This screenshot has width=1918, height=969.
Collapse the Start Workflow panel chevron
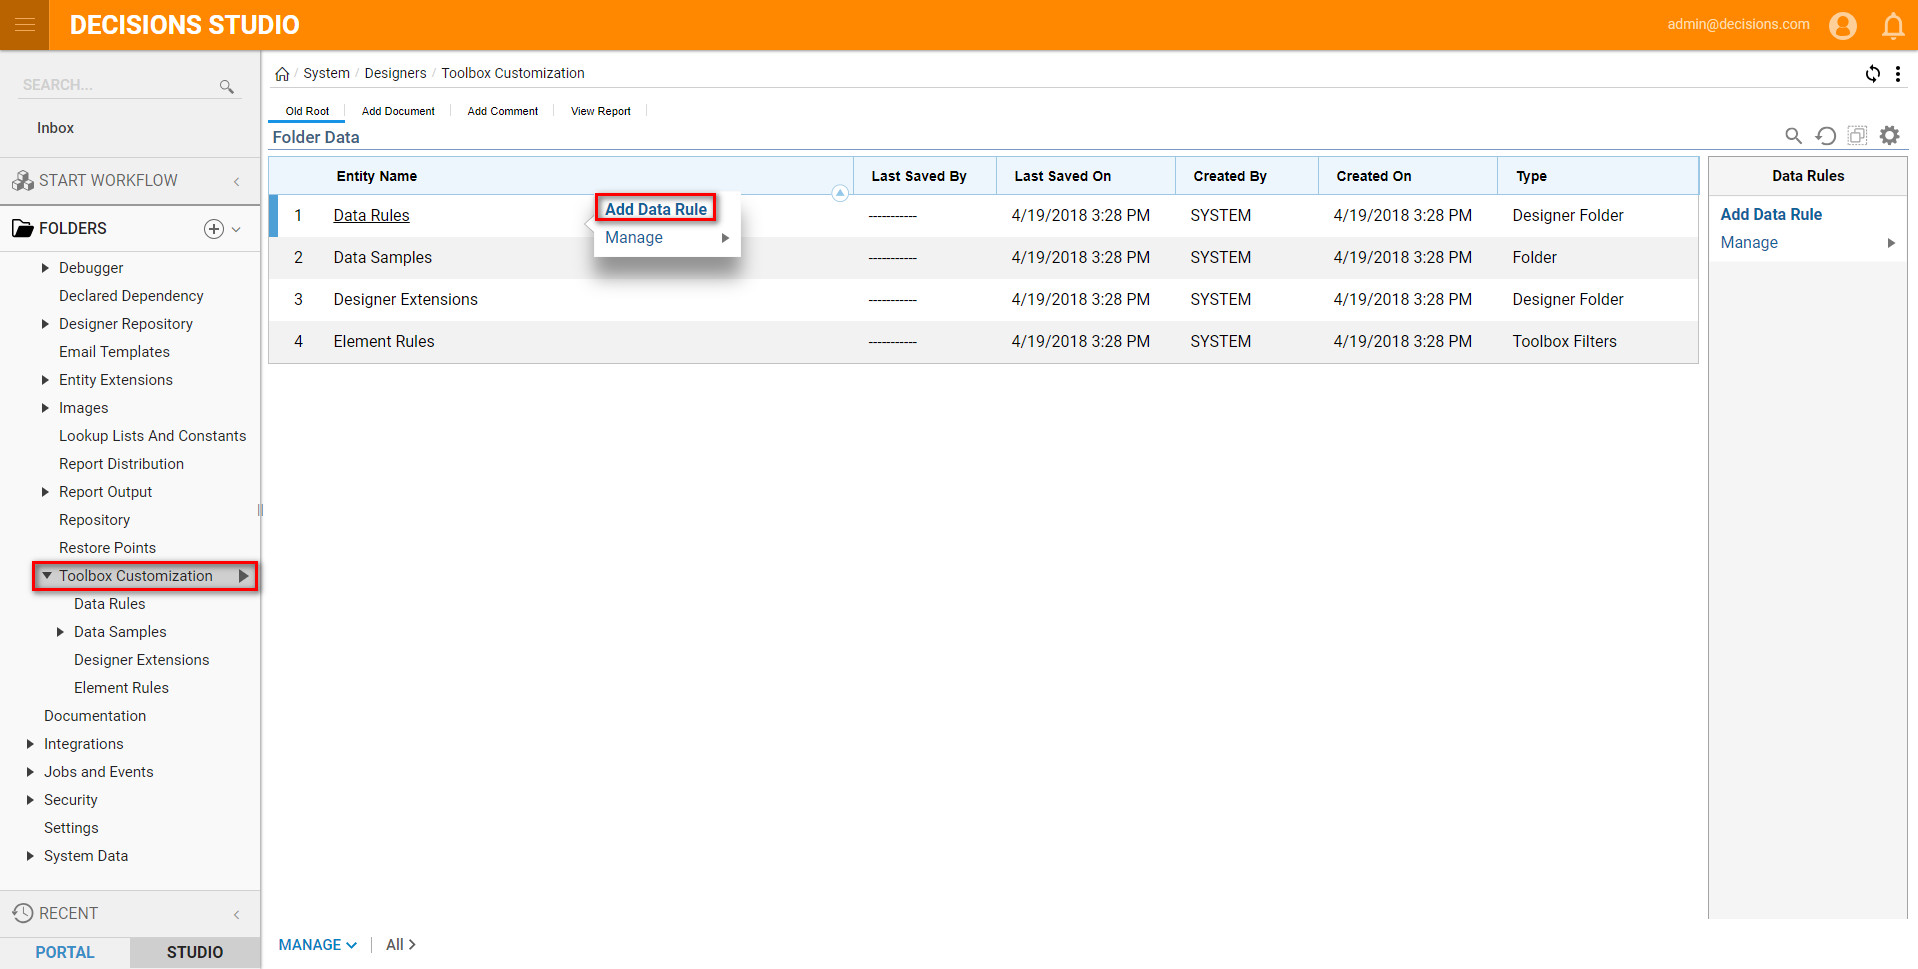(237, 182)
